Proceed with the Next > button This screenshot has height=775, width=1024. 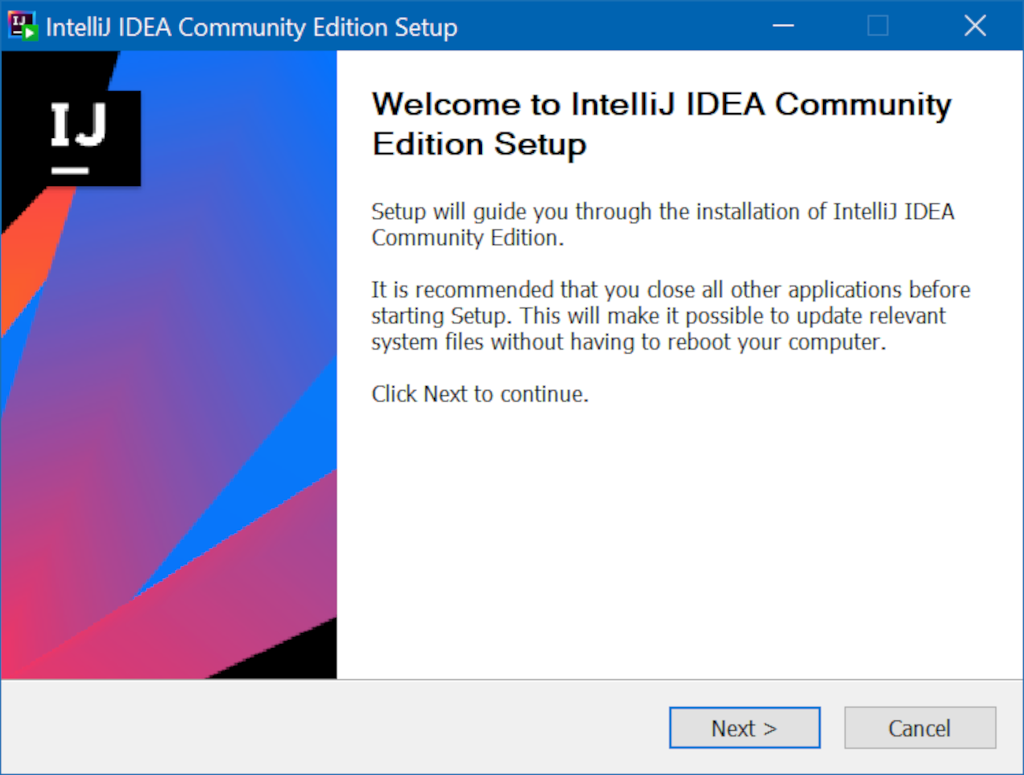(x=744, y=727)
